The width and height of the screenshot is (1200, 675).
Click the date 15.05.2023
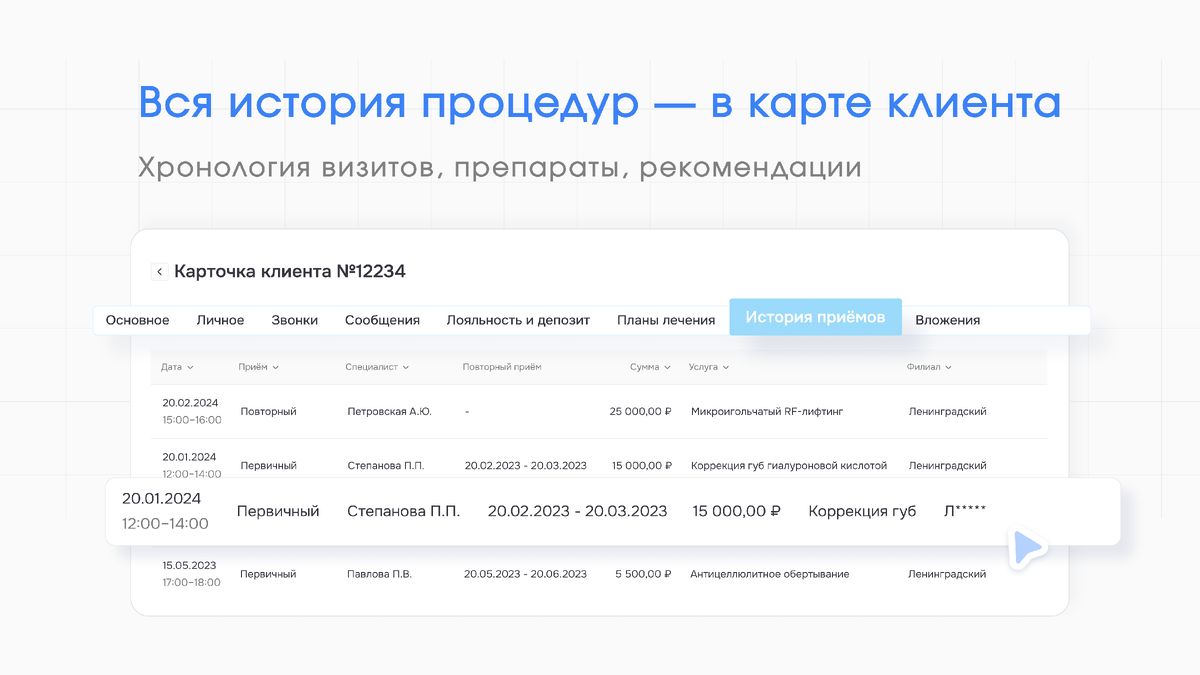(189, 565)
